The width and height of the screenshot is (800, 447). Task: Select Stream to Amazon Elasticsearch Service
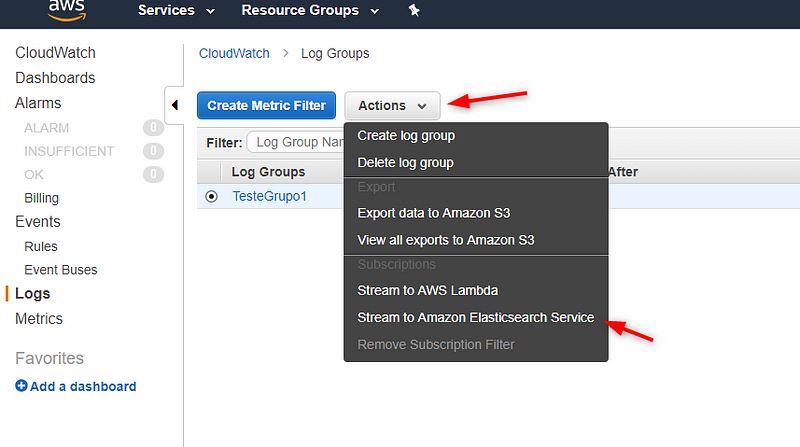[x=476, y=318]
